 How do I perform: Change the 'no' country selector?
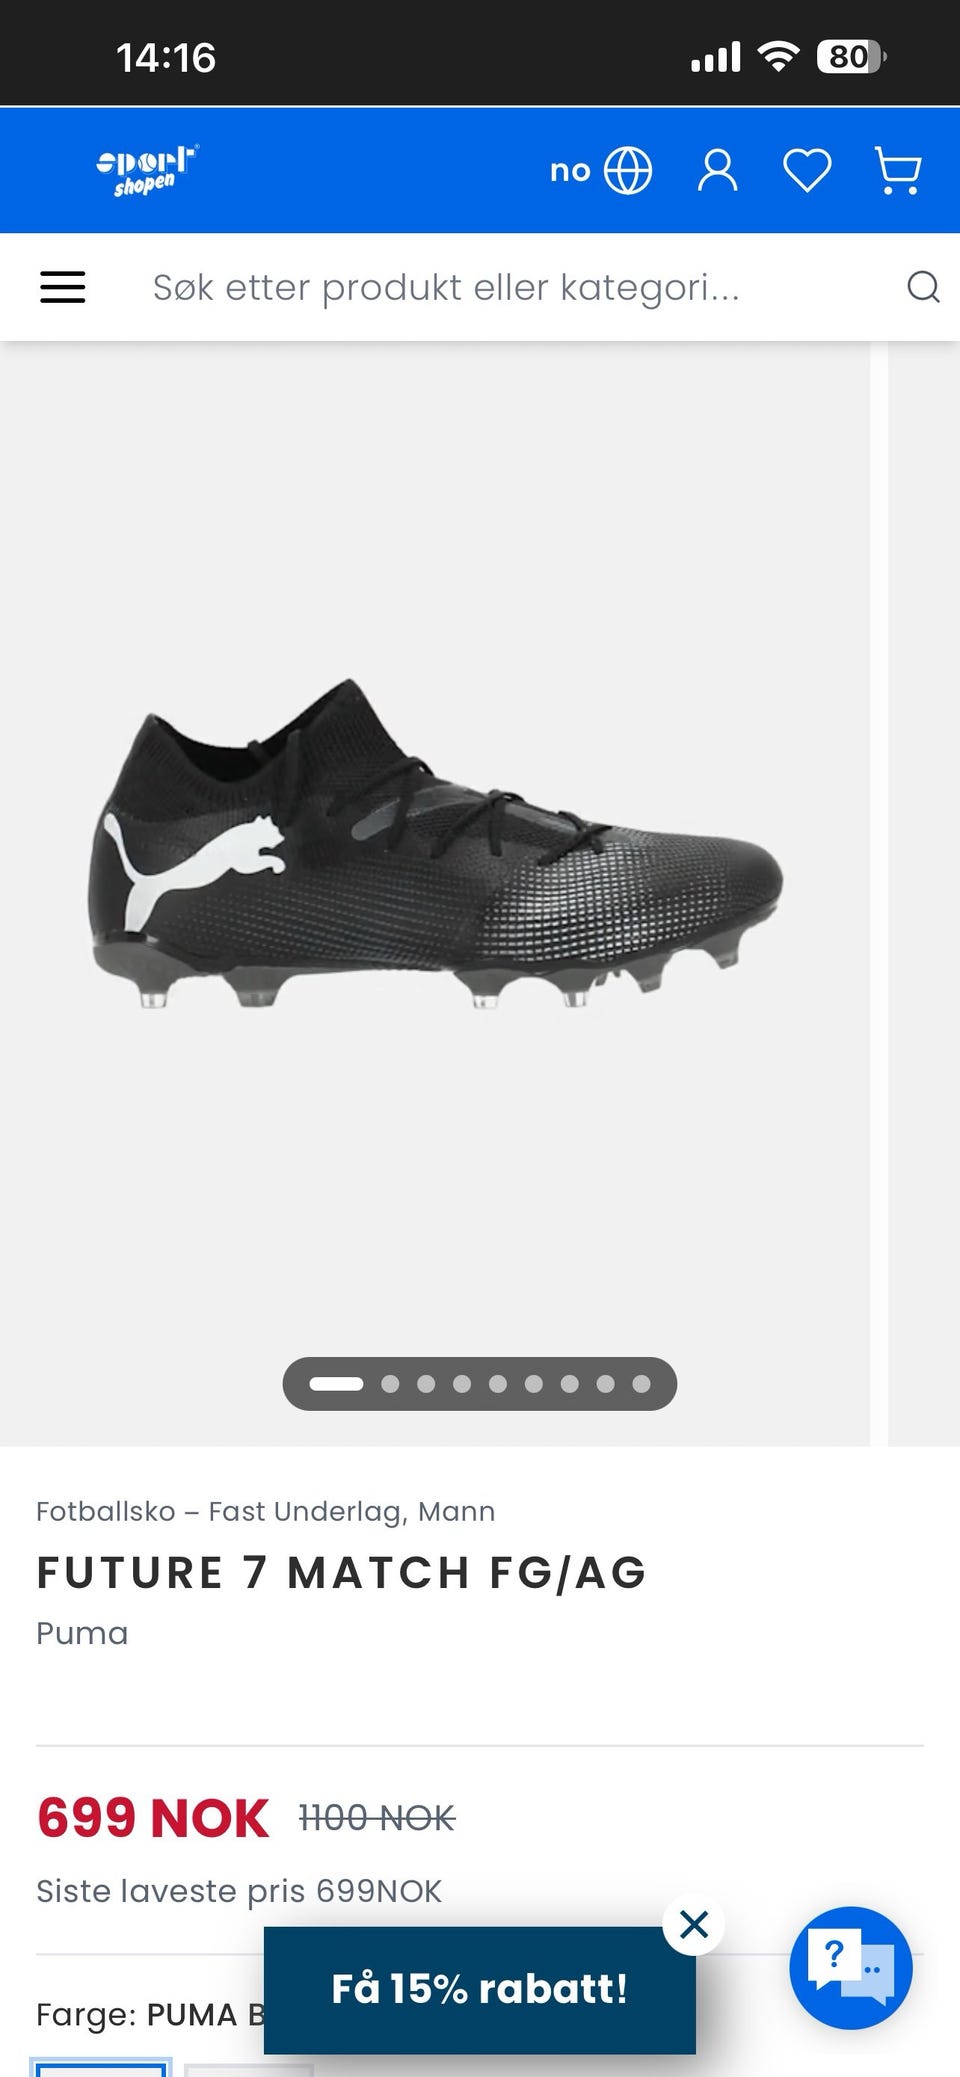tap(570, 171)
